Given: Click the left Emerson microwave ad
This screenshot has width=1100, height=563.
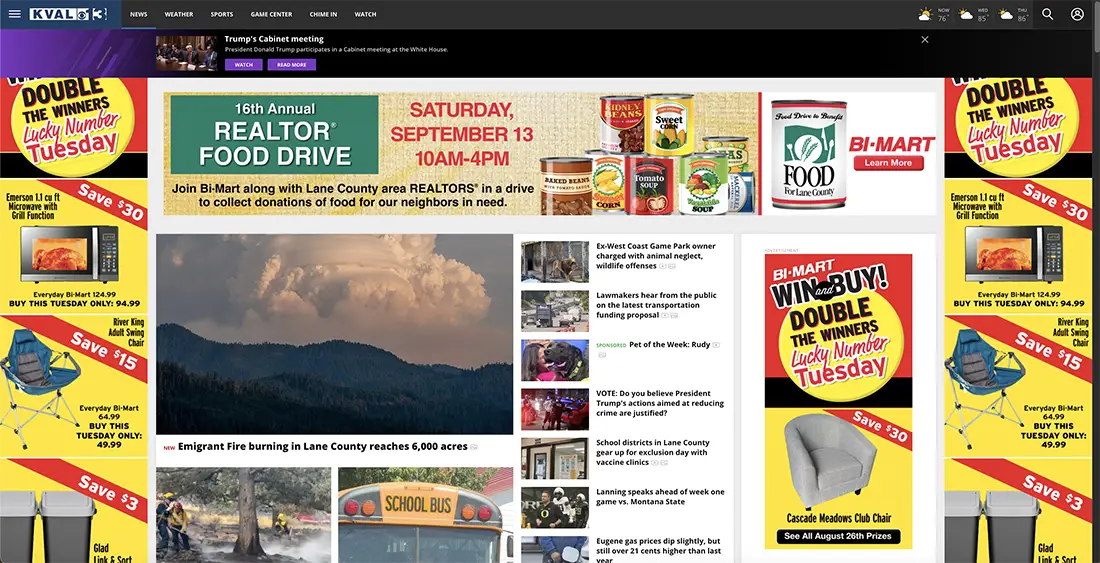Looking at the screenshot, I should click(74, 245).
